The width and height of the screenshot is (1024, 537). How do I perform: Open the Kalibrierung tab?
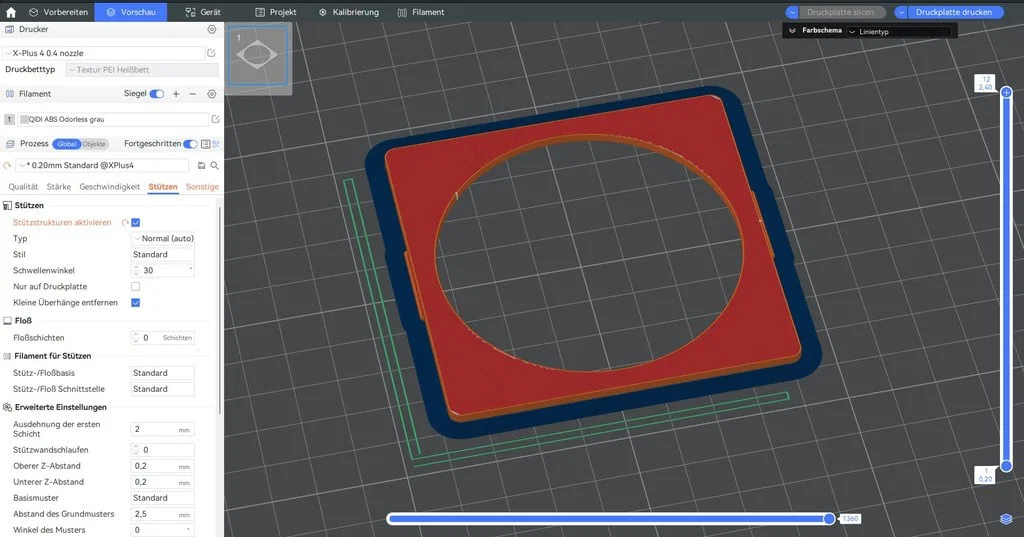[349, 12]
